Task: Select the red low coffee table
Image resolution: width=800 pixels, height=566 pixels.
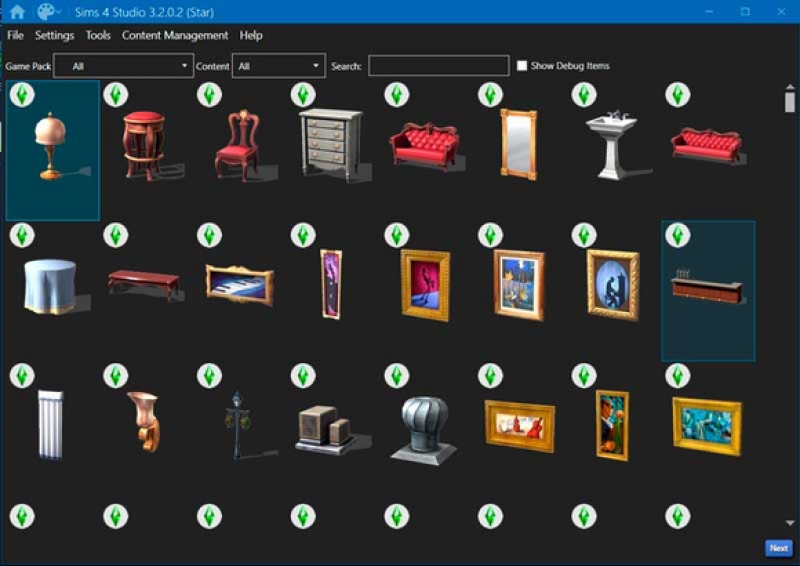Action: 144,285
